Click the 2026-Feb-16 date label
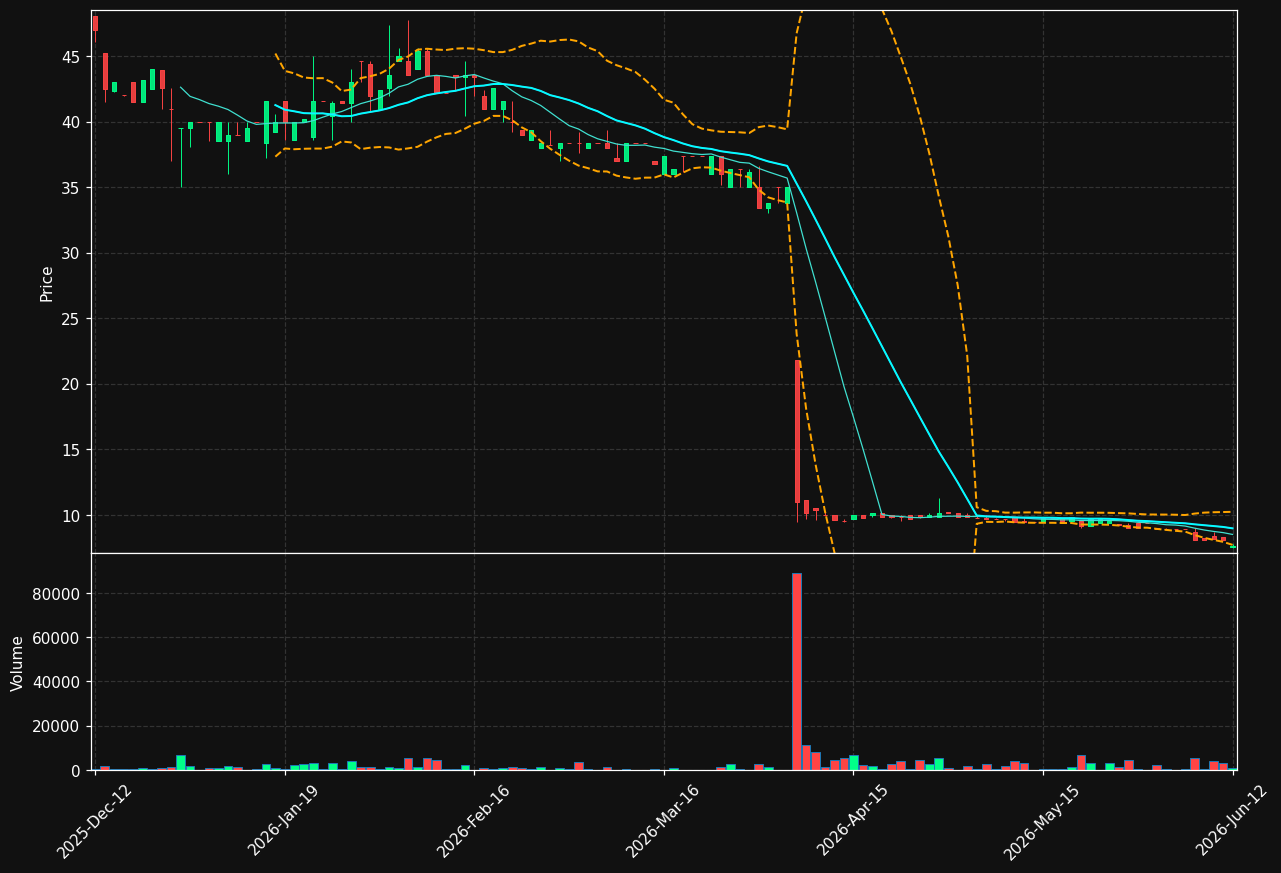The width and height of the screenshot is (1281, 873). coord(474,821)
